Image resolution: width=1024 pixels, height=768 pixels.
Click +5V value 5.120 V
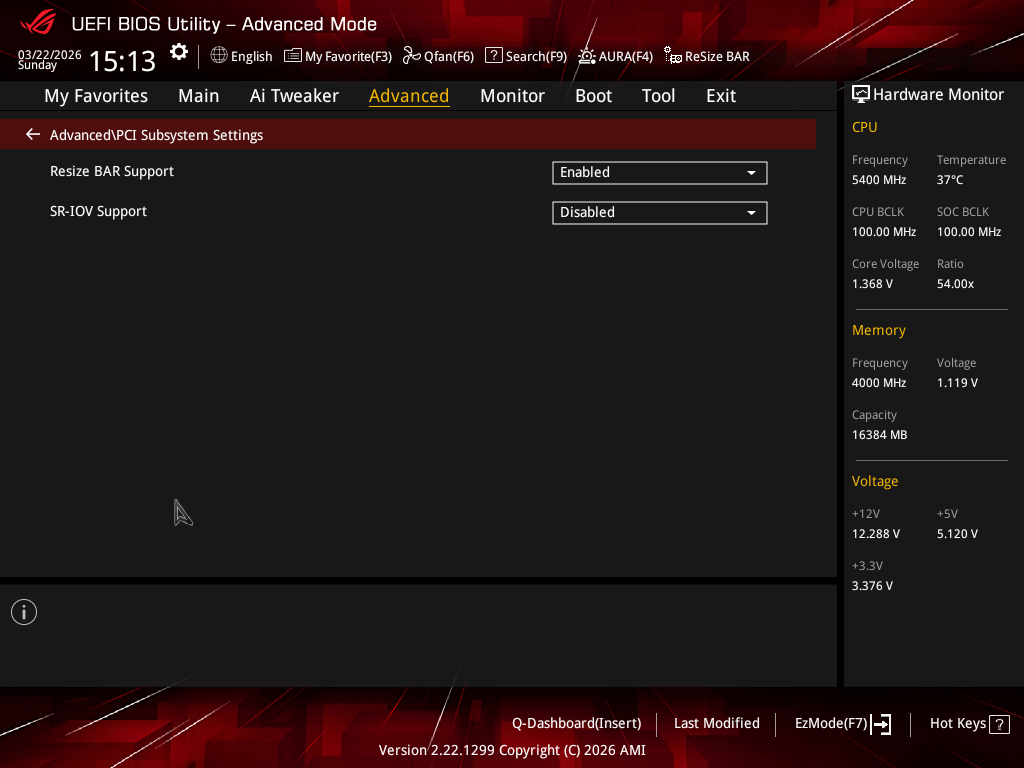coord(957,534)
